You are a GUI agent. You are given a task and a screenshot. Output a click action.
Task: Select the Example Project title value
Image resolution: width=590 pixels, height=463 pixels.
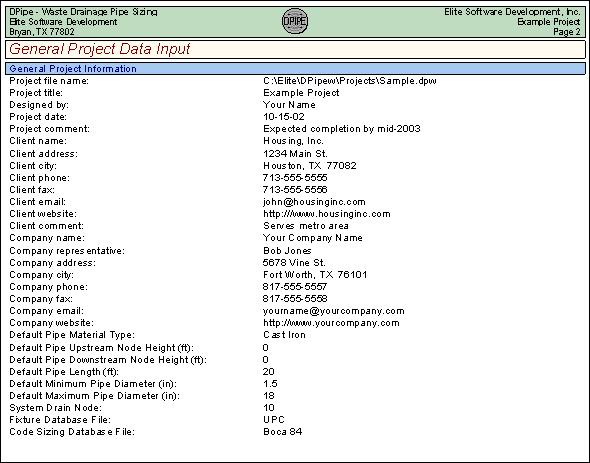click(301, 93)
